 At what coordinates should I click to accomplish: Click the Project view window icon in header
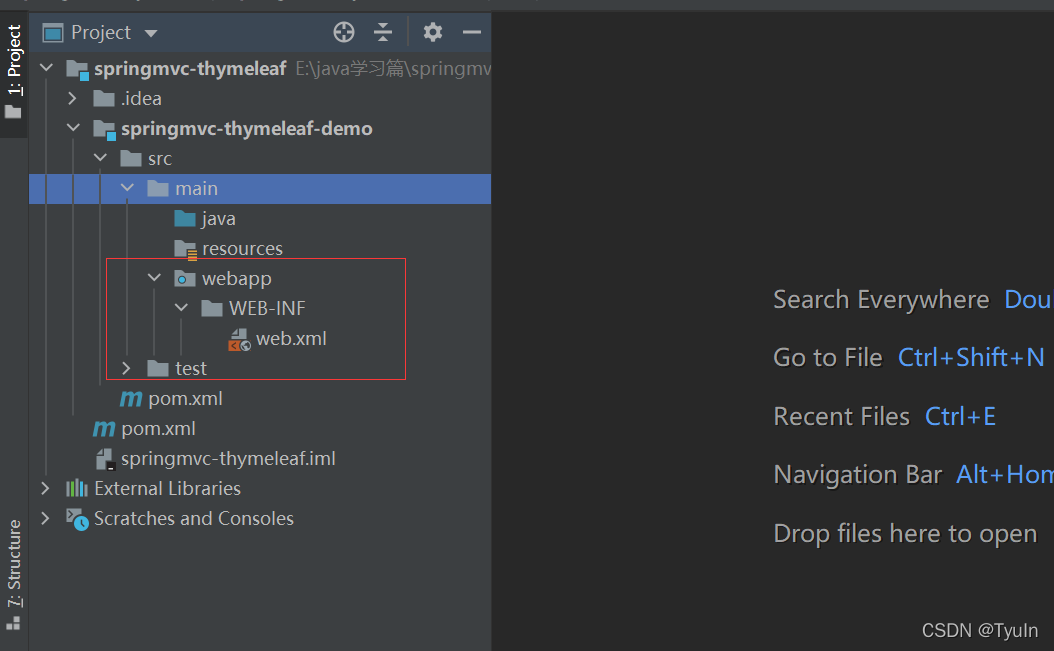click(x=52, y=32)
